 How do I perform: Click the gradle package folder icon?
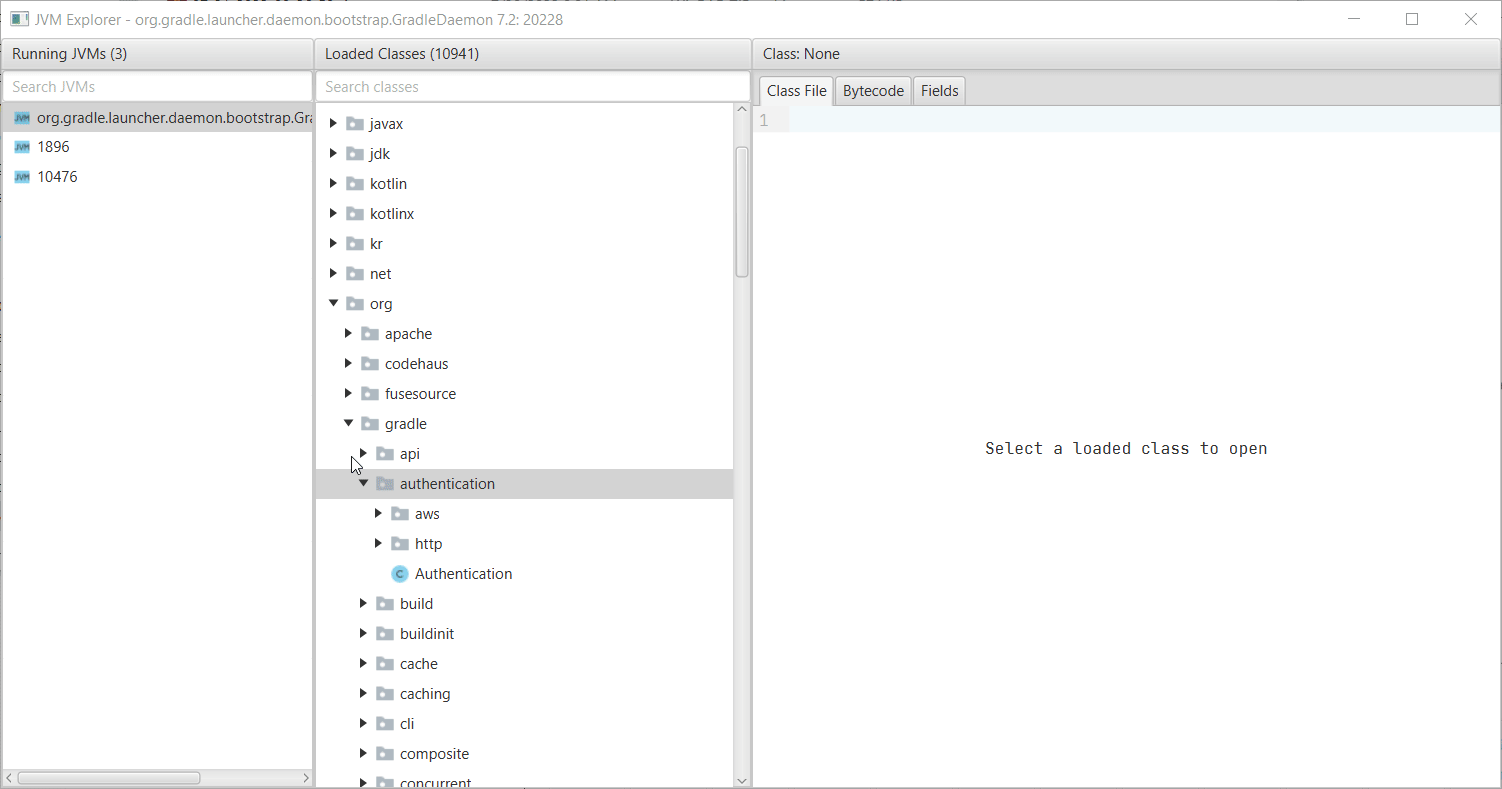coord(369,424)
